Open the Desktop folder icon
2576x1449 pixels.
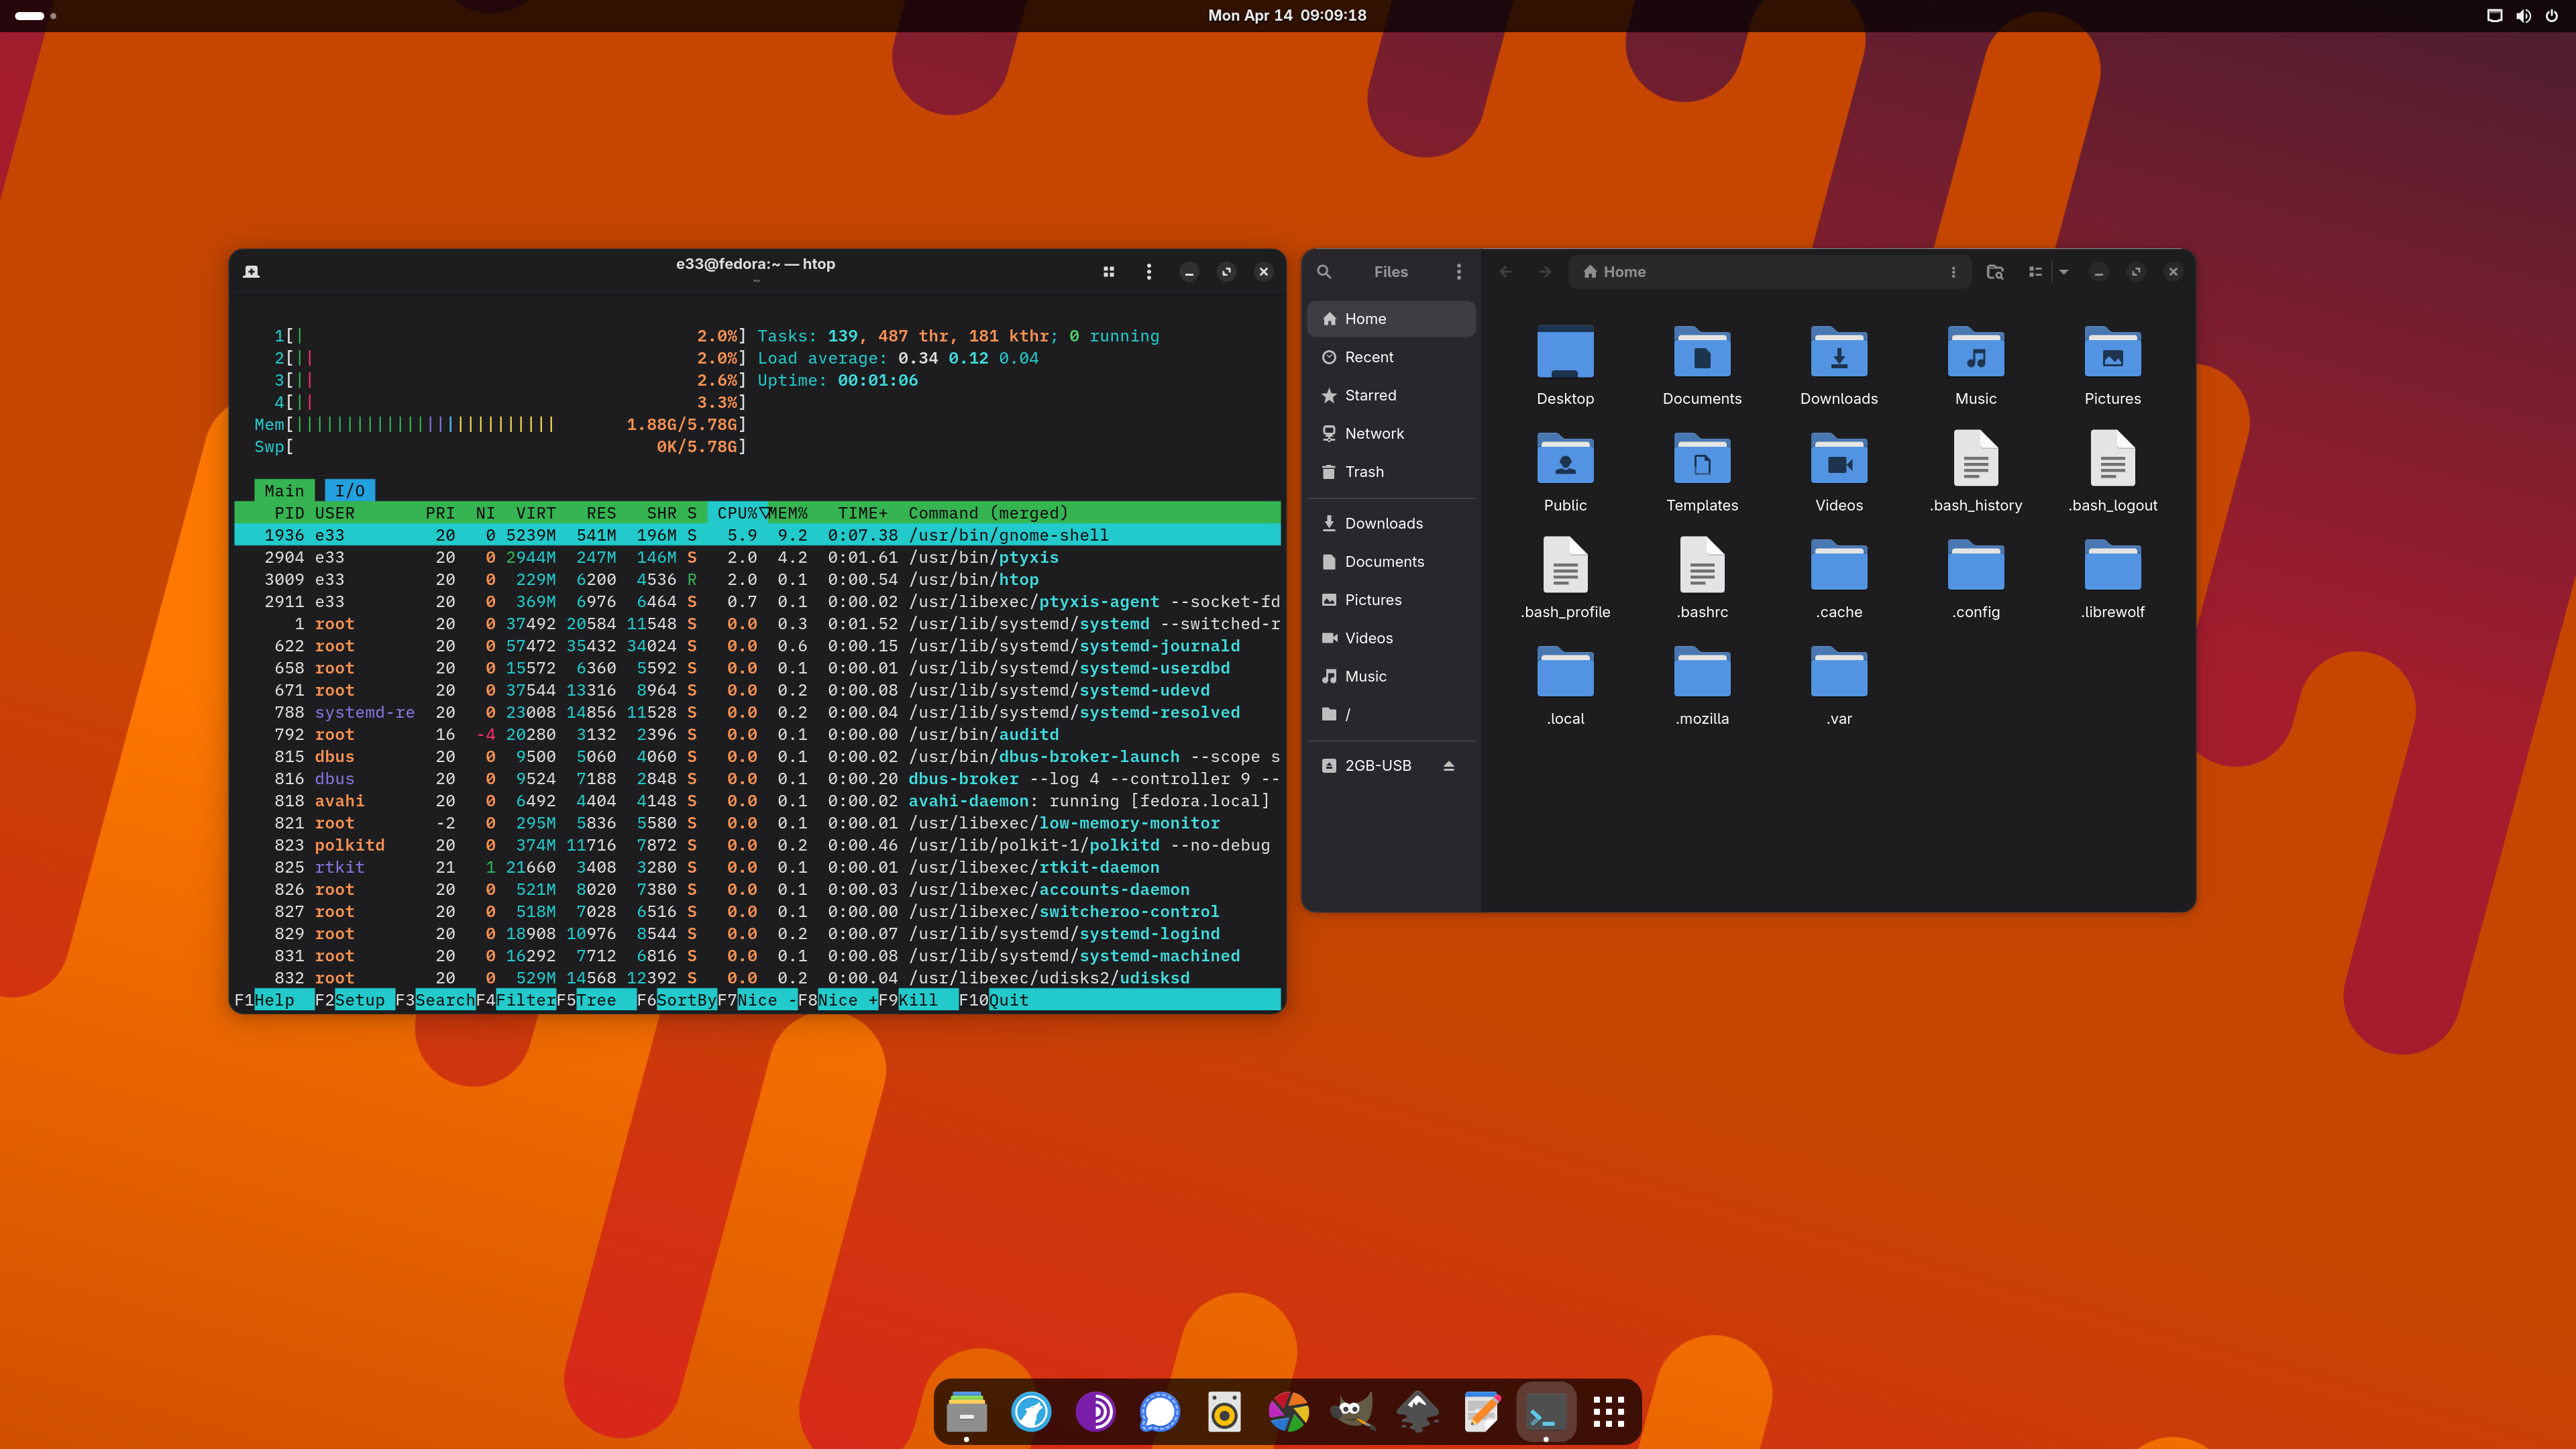click(x=1565, y=352)
